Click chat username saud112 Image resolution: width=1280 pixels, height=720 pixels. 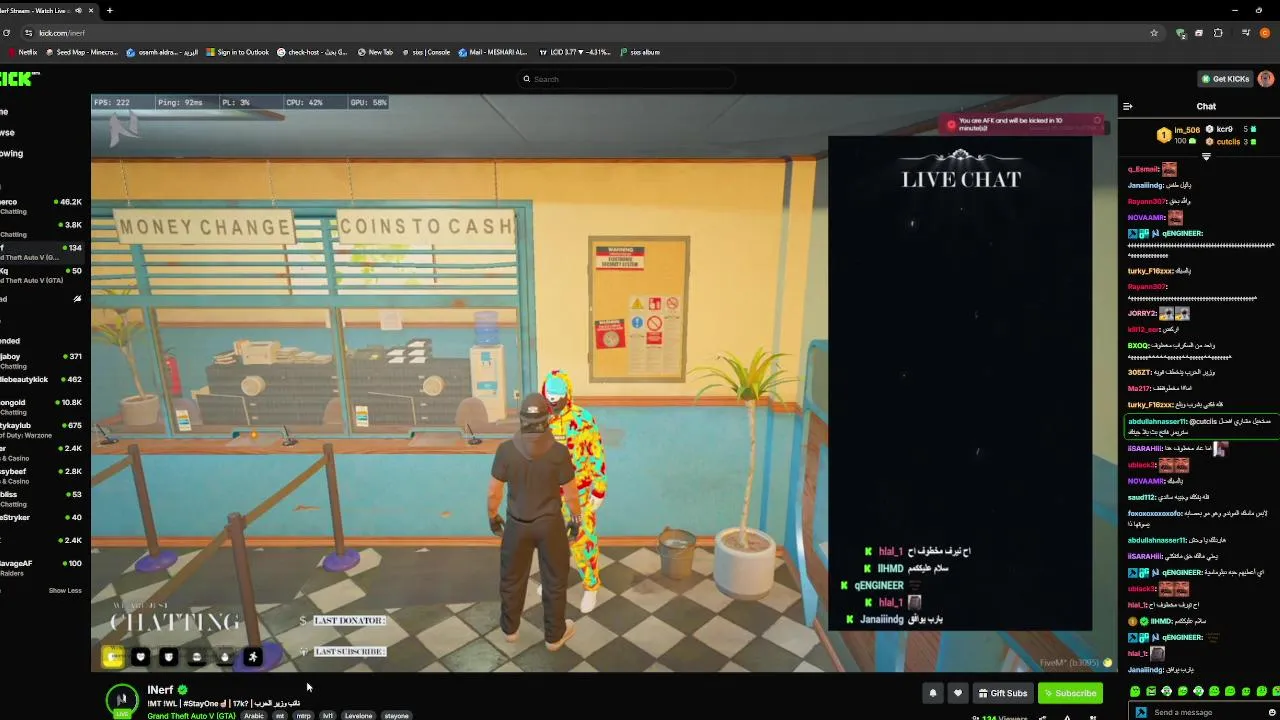coord(1141,497)
